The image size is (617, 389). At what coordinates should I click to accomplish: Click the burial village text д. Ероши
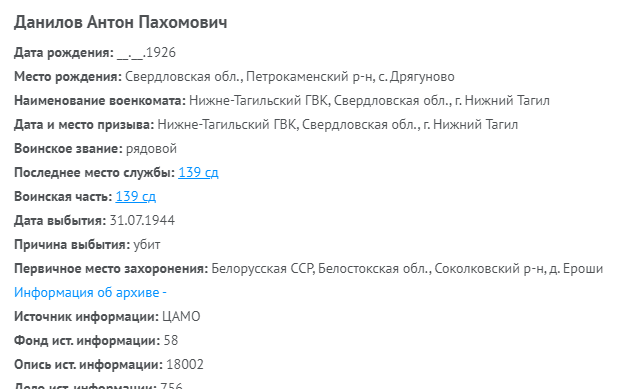pyautogui.click(x=576, y=268)
